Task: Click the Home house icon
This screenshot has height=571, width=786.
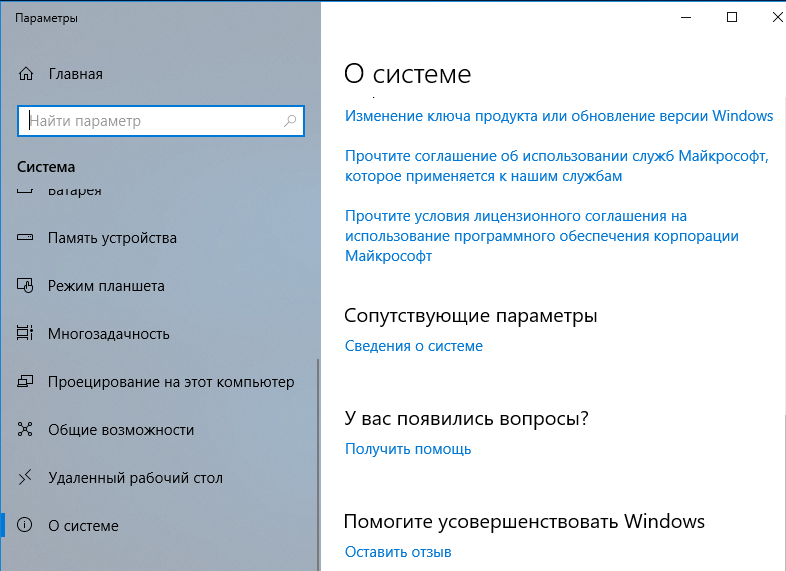Action: tap(26, 74)
